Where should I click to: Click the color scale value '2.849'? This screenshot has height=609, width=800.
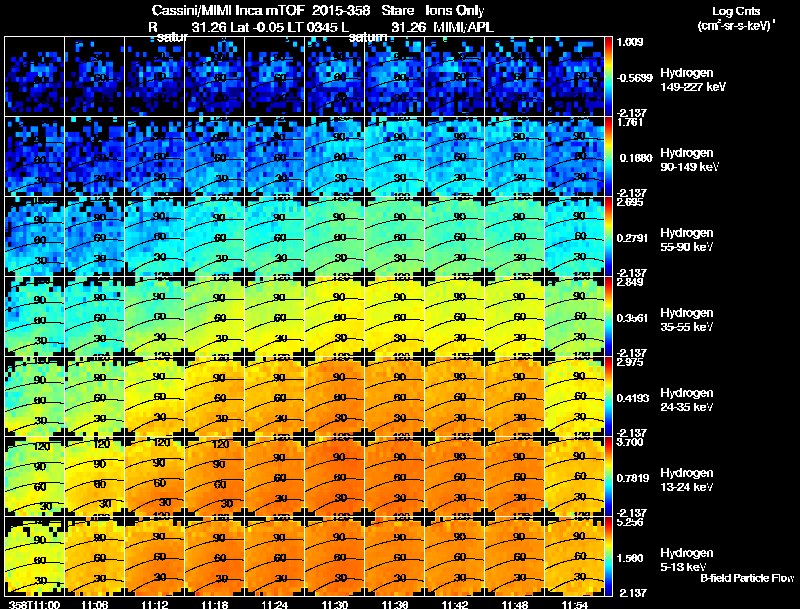pyautogui.click(x=630, y=282)
